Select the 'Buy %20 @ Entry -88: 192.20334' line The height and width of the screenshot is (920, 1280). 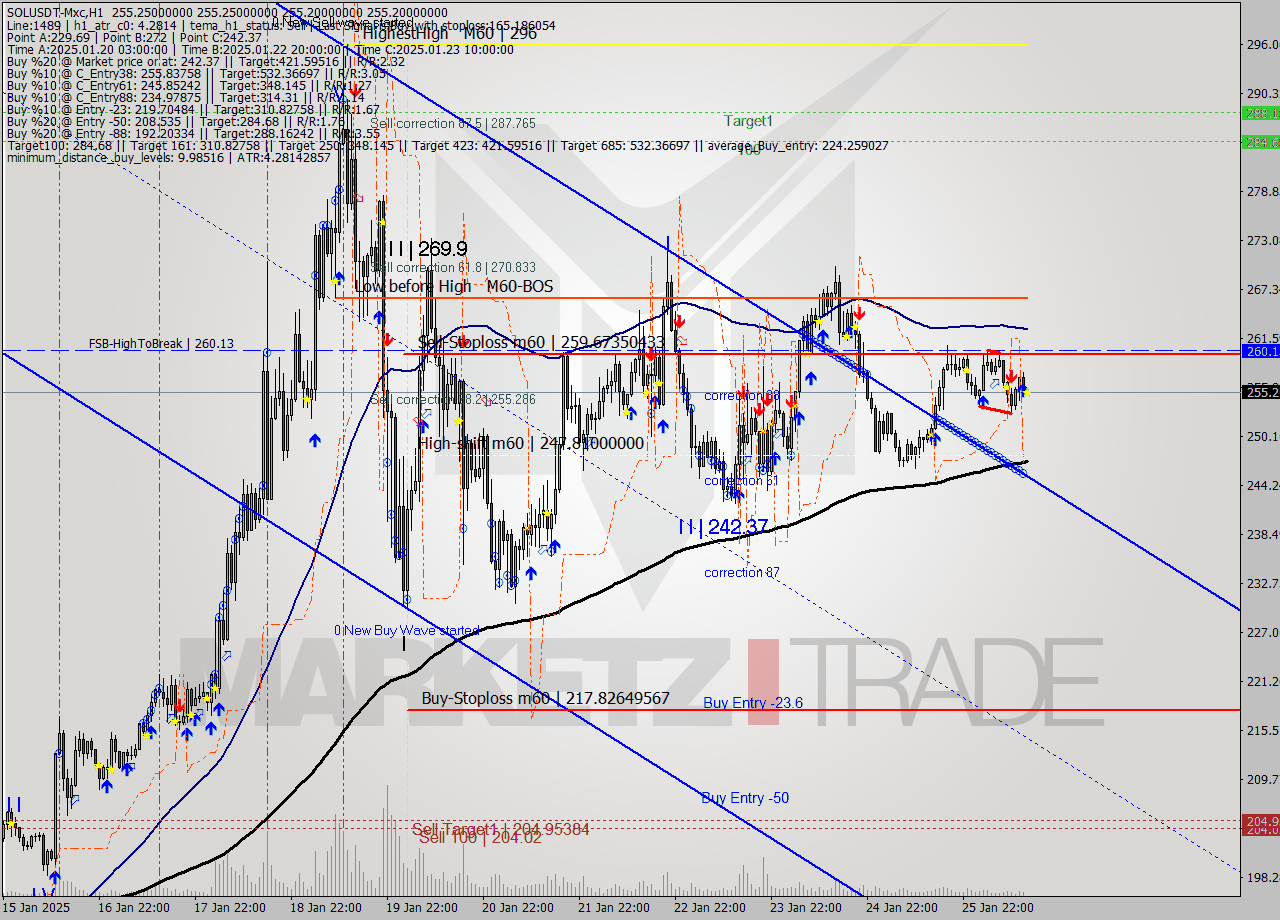tap(192, 133)
